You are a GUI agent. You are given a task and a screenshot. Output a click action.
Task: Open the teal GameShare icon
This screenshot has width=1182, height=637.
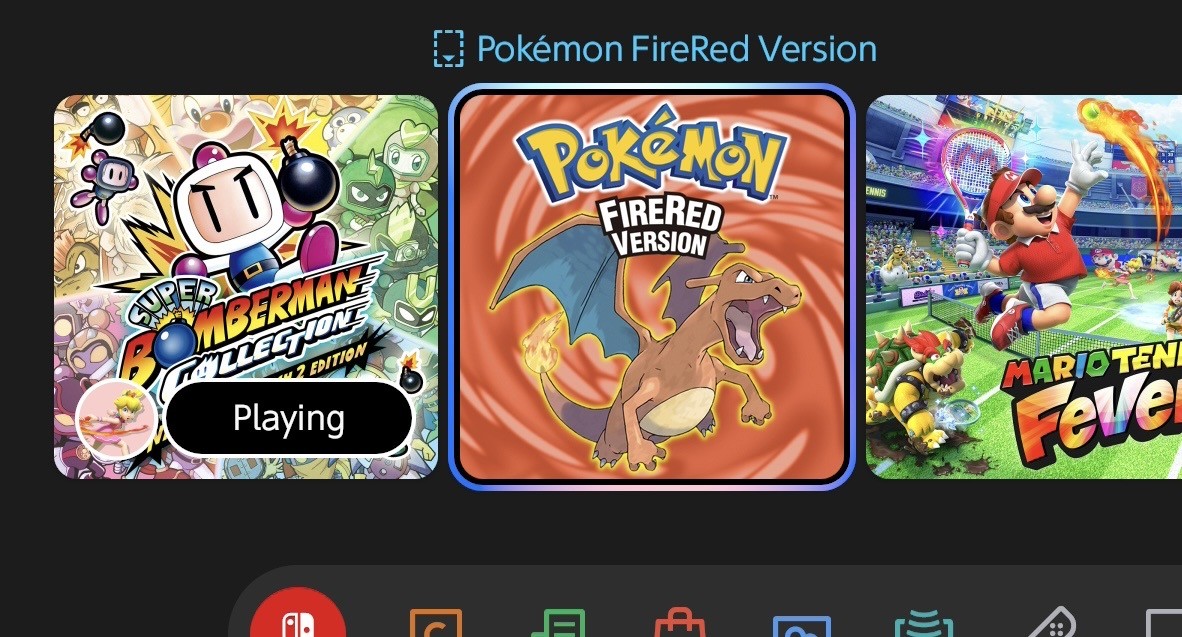pos(924,623)
